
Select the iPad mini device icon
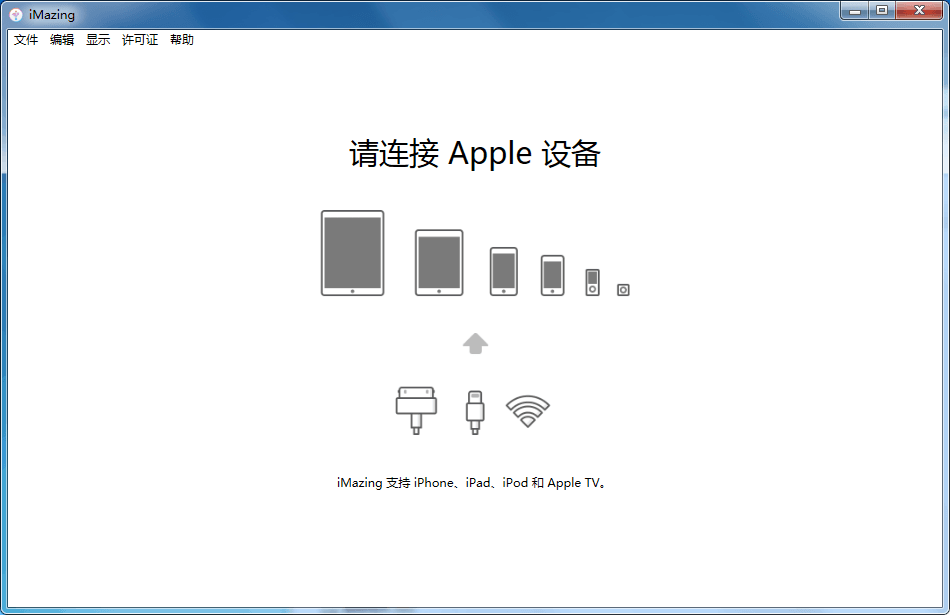(x=440, y=262)
